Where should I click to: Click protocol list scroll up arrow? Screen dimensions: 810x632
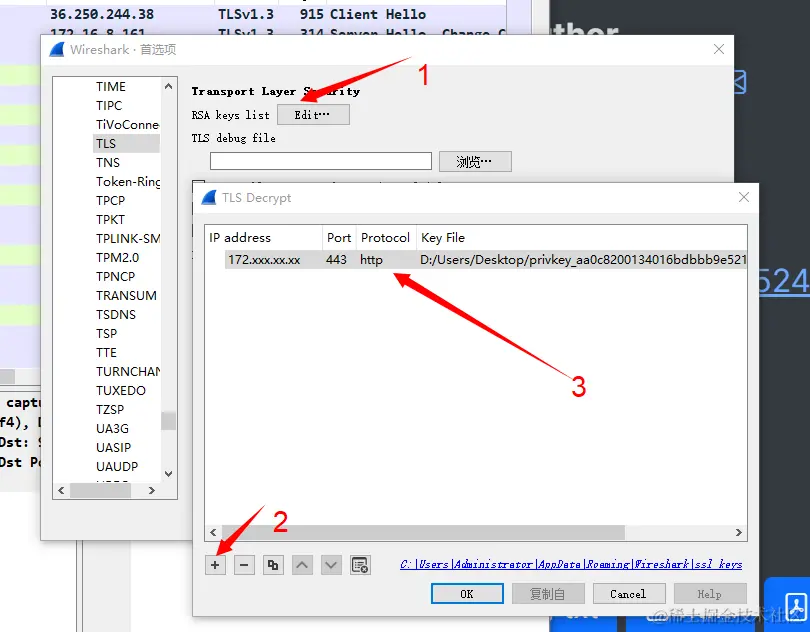pos(168,86)
